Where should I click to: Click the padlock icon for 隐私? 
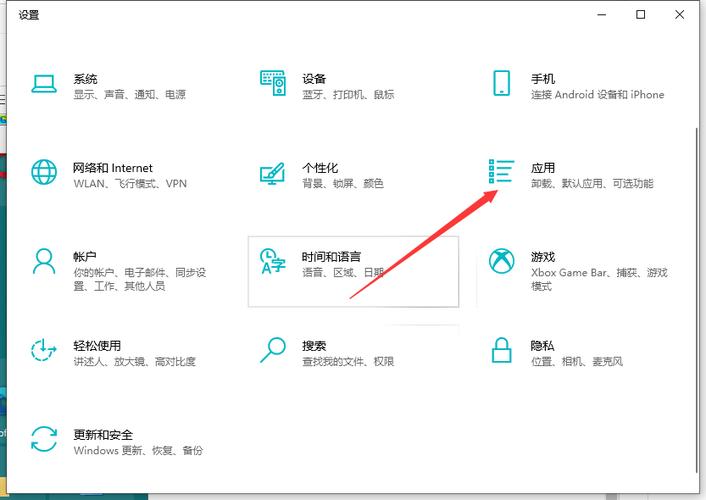point(501,350)
